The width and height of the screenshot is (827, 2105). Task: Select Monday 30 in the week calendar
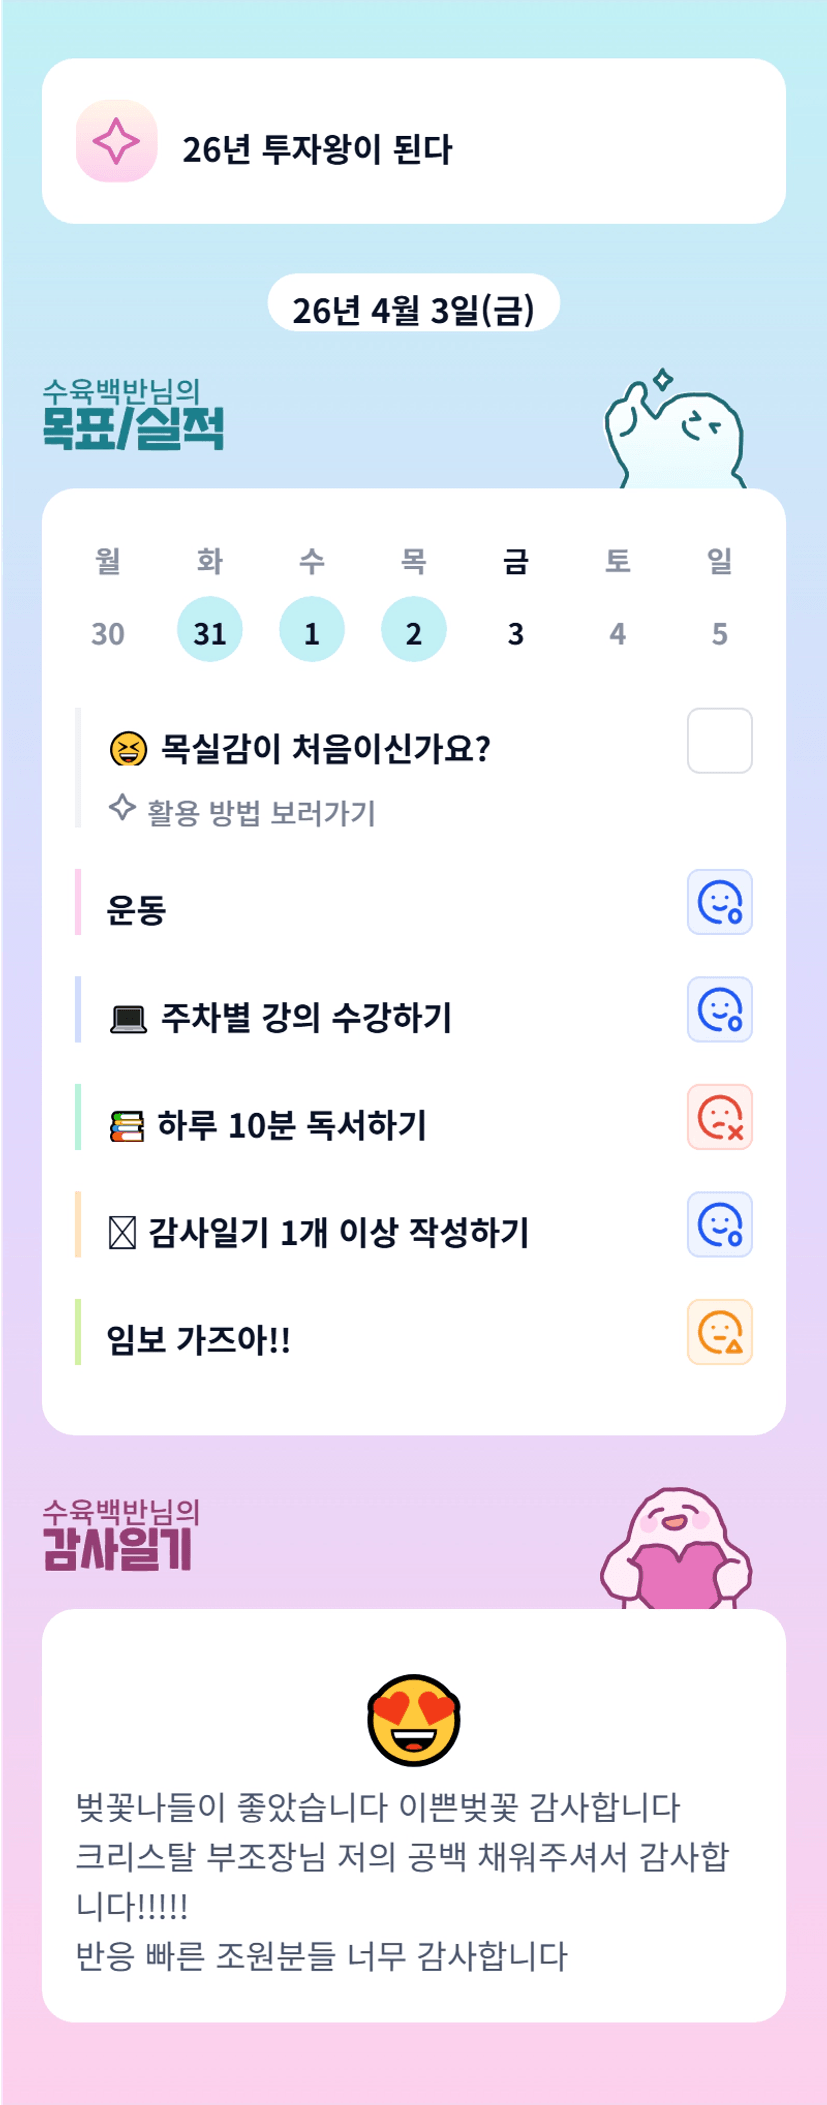point(108,633)
